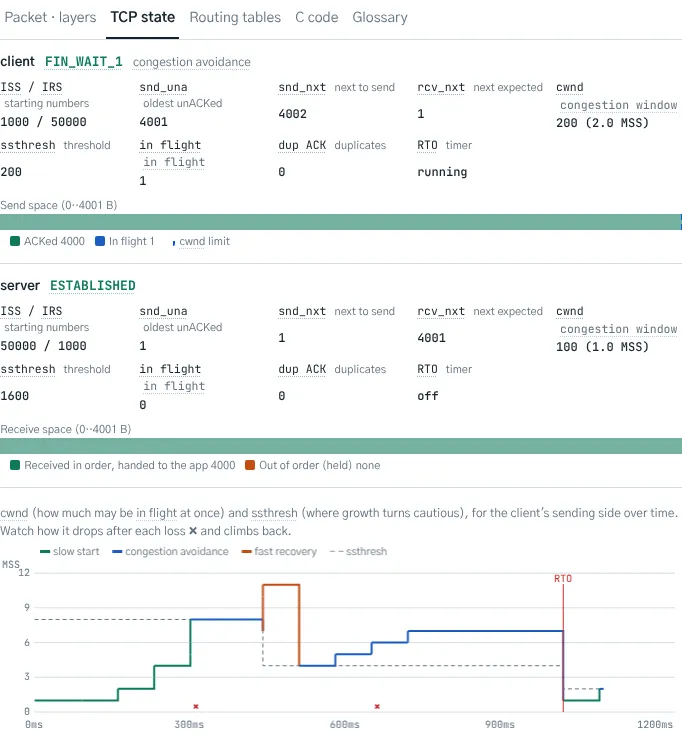Click the client Send space bar
Viewport: 682px width, 750px height.
pyautogui.click(x=341, y=222)
